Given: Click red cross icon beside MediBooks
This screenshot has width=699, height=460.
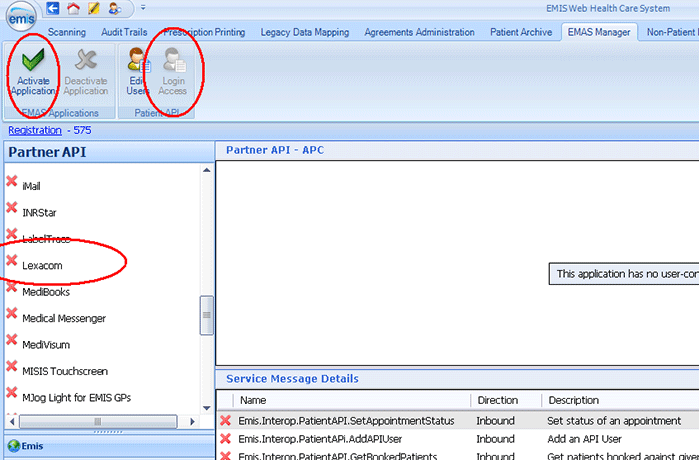Looking at the screenshot, I should pyautogui.click(x=12, y=287).
